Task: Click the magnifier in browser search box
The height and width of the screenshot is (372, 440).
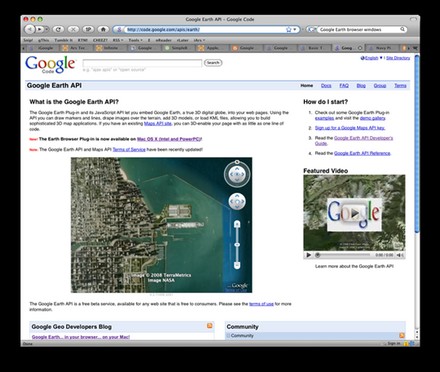Action: pyautogui.click(x=403, y=29)
